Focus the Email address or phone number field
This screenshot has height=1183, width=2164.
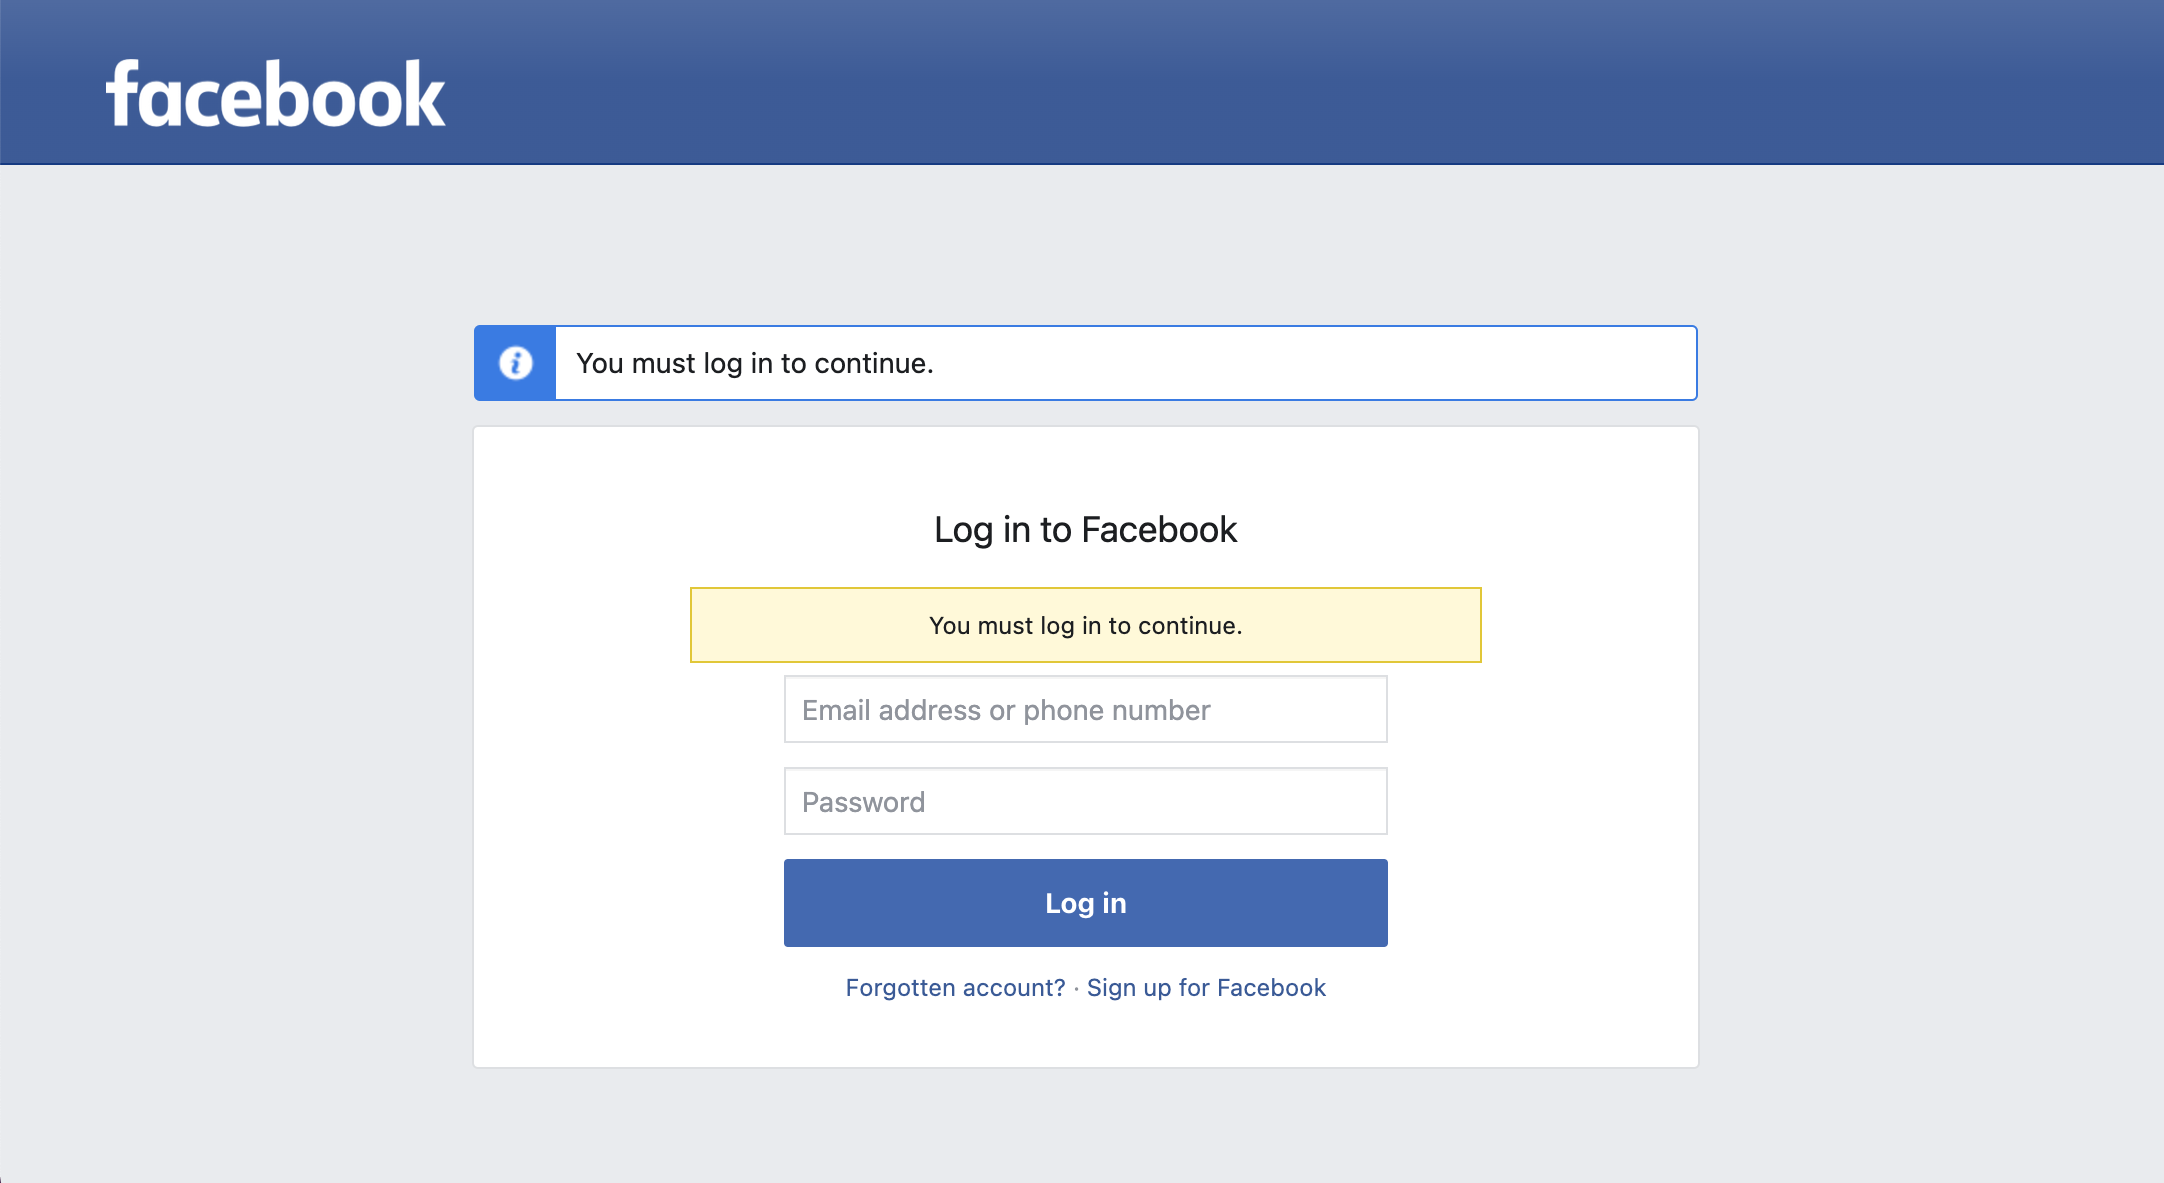pyautogui.click(x=1085, y=709)
